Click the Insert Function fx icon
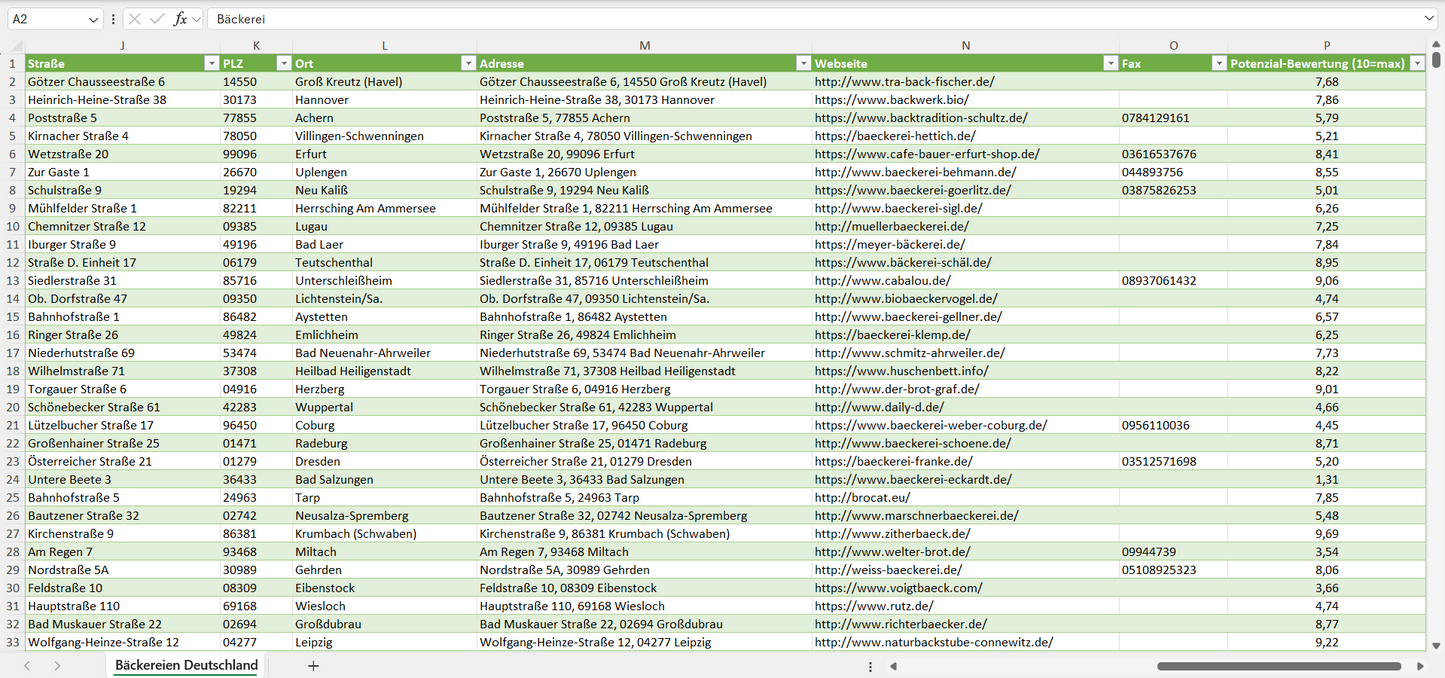This screenshot has width=1445, height=678. (x=180, y=19)
